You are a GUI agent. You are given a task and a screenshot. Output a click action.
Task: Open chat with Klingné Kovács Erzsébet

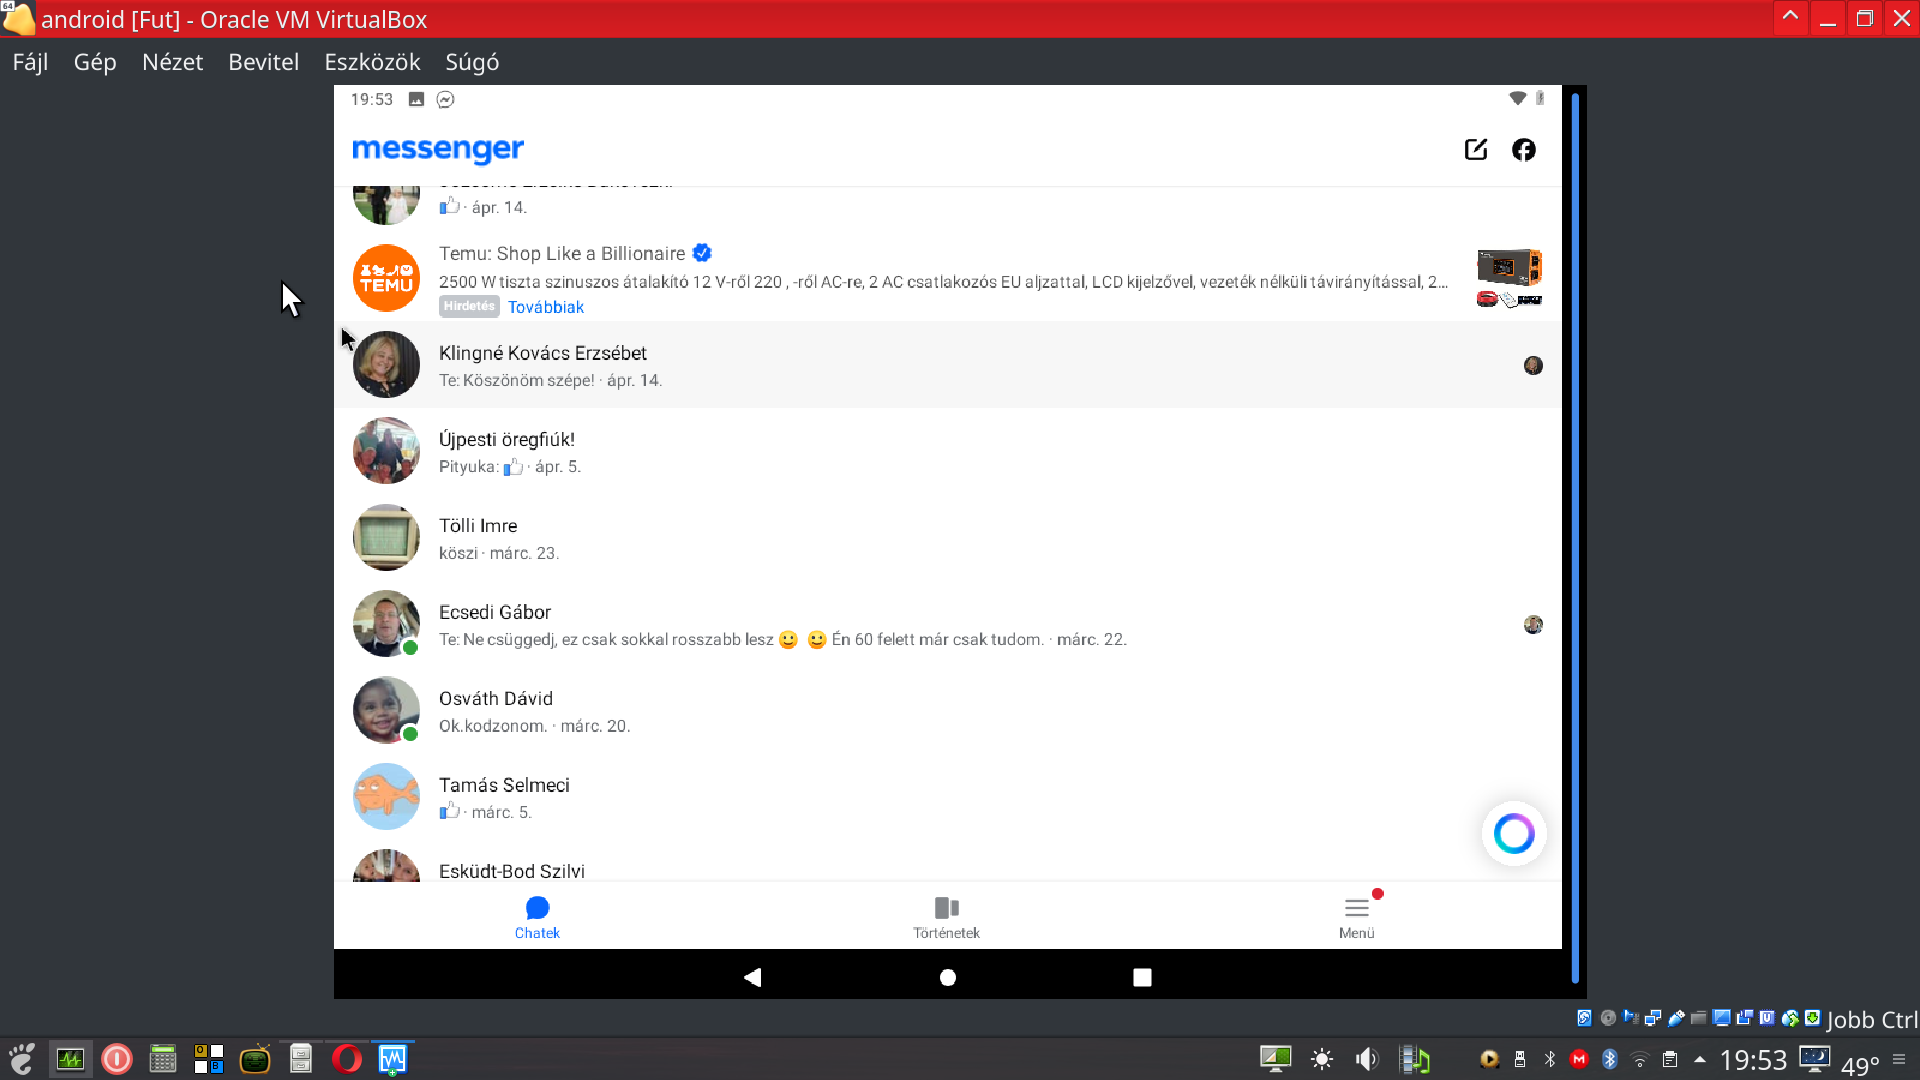947,365
